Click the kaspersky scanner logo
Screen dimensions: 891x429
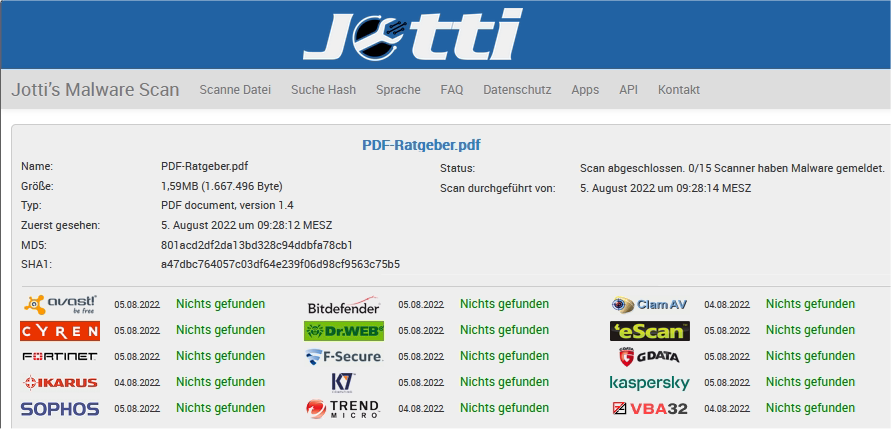[x=649, y=384]
